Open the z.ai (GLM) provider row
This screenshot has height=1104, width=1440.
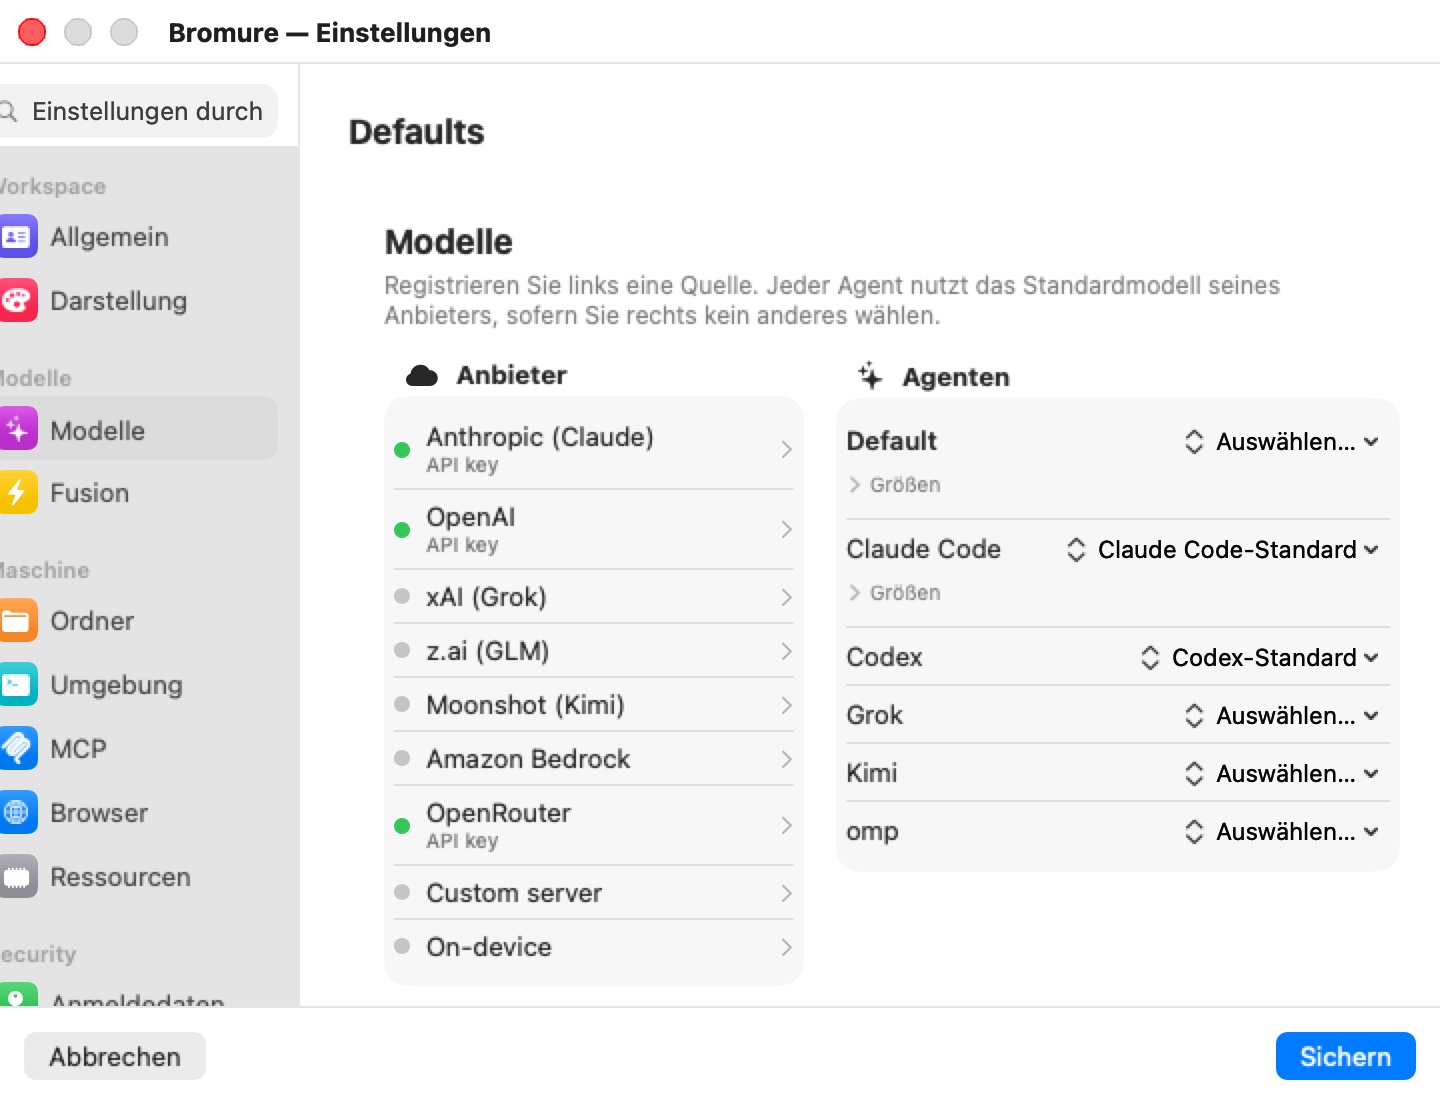point(594,651)
